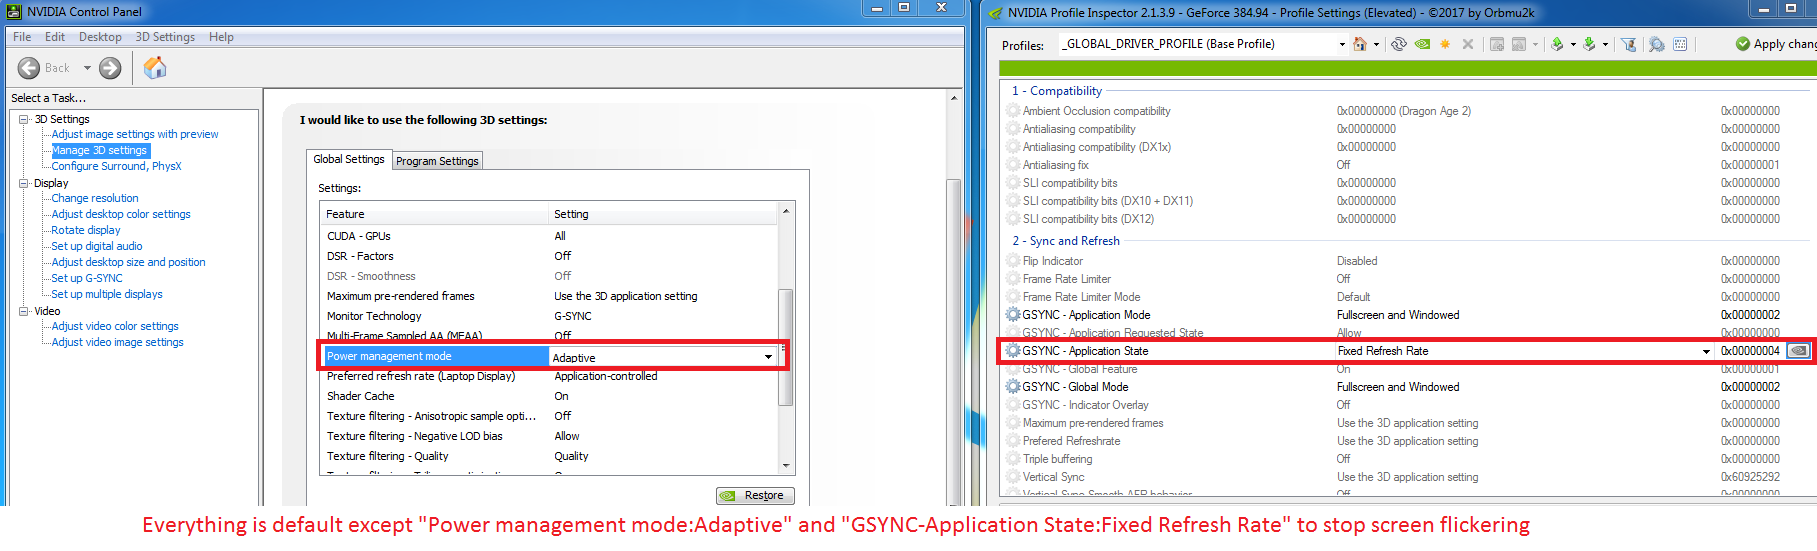
Task: Open the 3D Settings menu
Action: 165,37
